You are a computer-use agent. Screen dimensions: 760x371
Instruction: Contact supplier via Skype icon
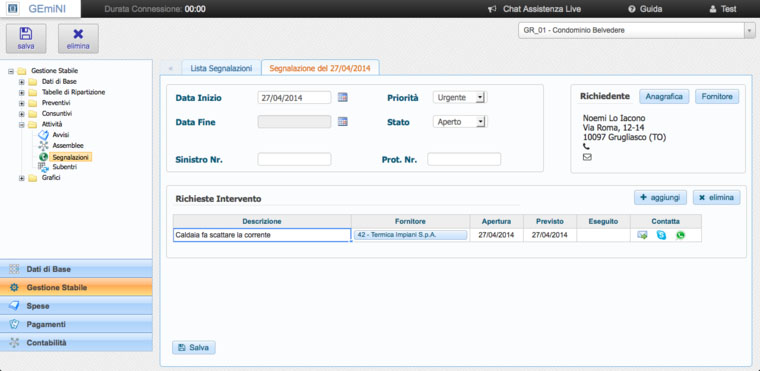(x=661, y=236)
